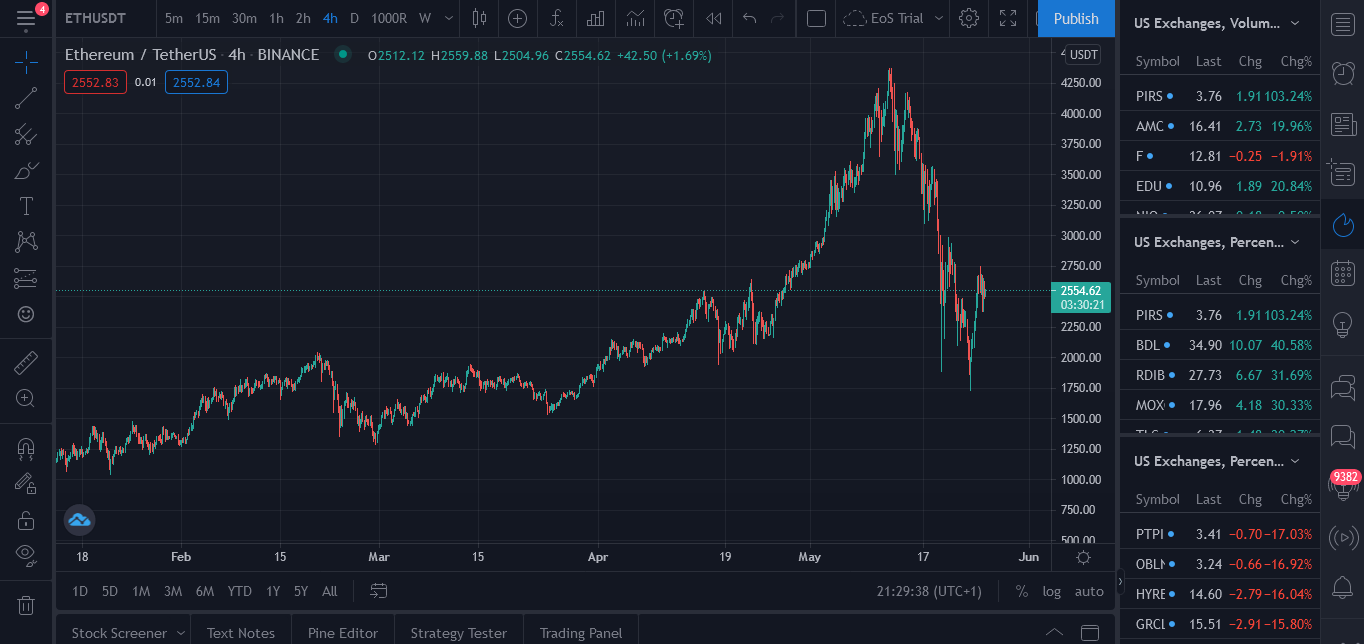Enter fullscreen mode
The width and height of the screenshot is (1364, 644).
click(x=1008, y=18)
